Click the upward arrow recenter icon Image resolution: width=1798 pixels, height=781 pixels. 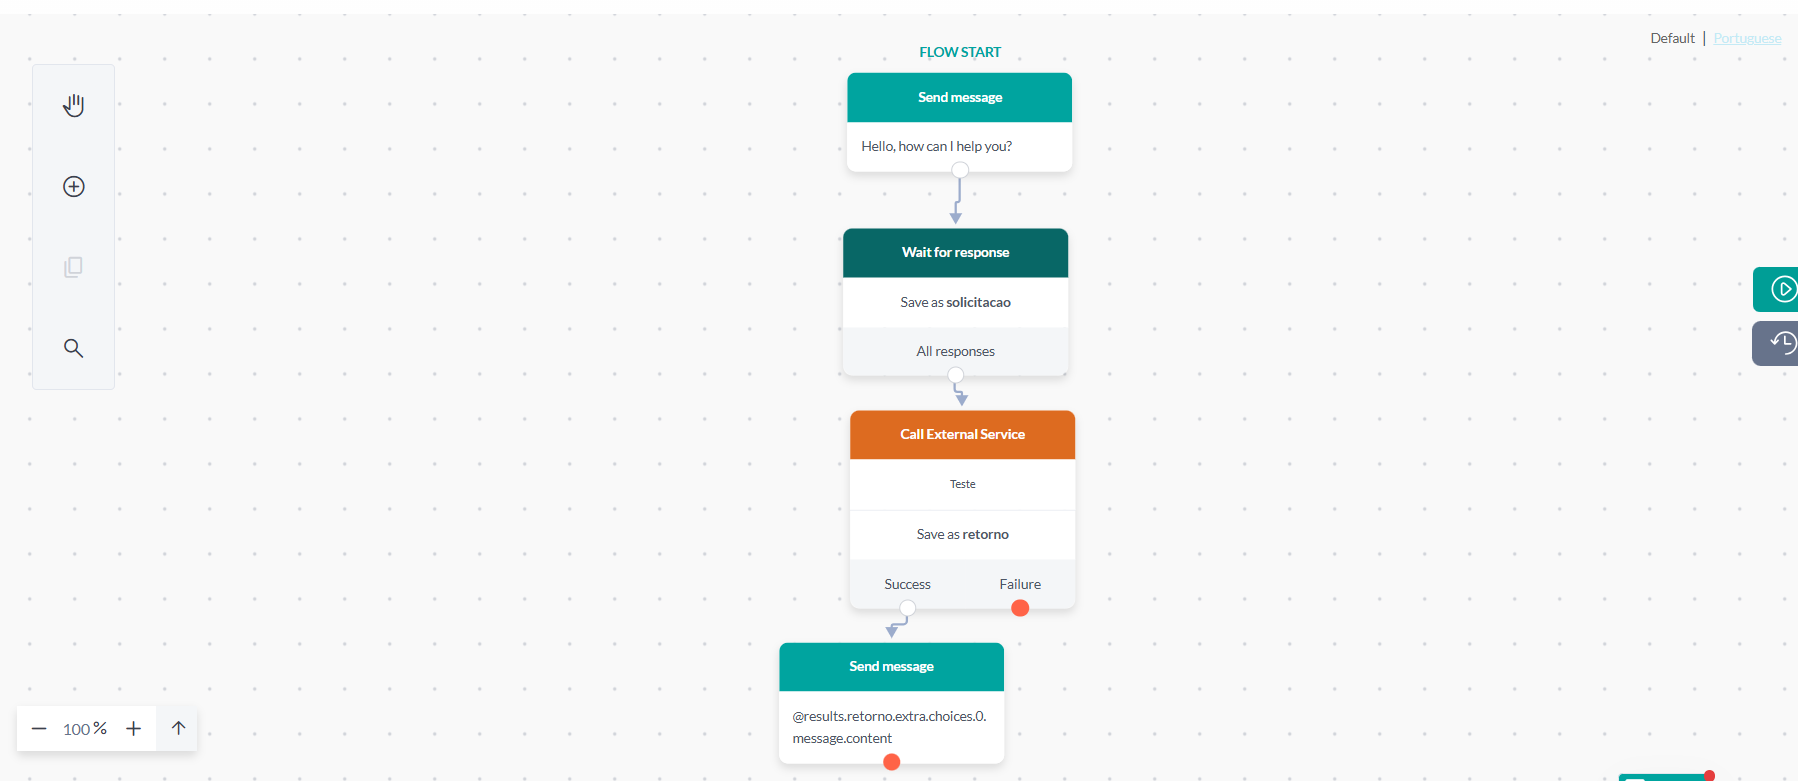pos(177,728)
